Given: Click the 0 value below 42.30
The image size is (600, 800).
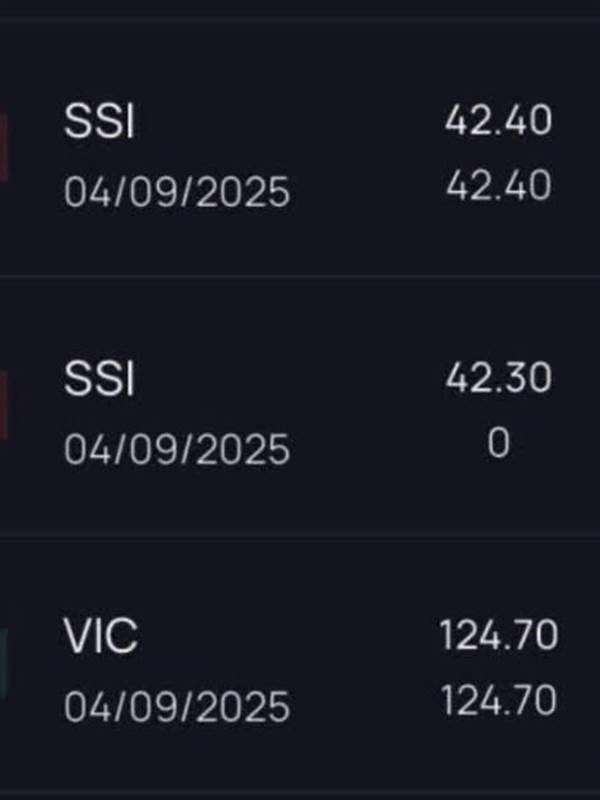Looking at the screenshot, I should click(x=498, y=443).
